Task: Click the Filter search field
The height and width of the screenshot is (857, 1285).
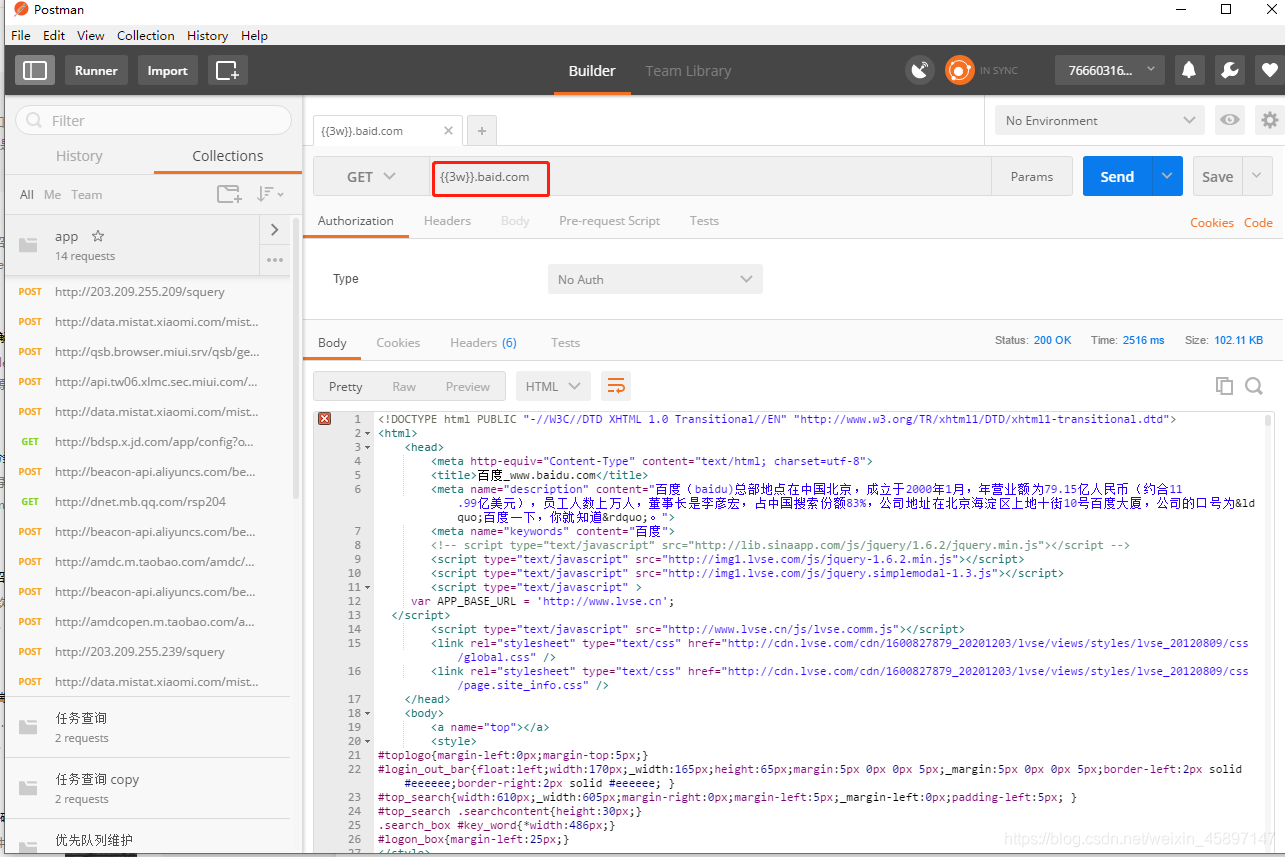Action: pos(153,120)
